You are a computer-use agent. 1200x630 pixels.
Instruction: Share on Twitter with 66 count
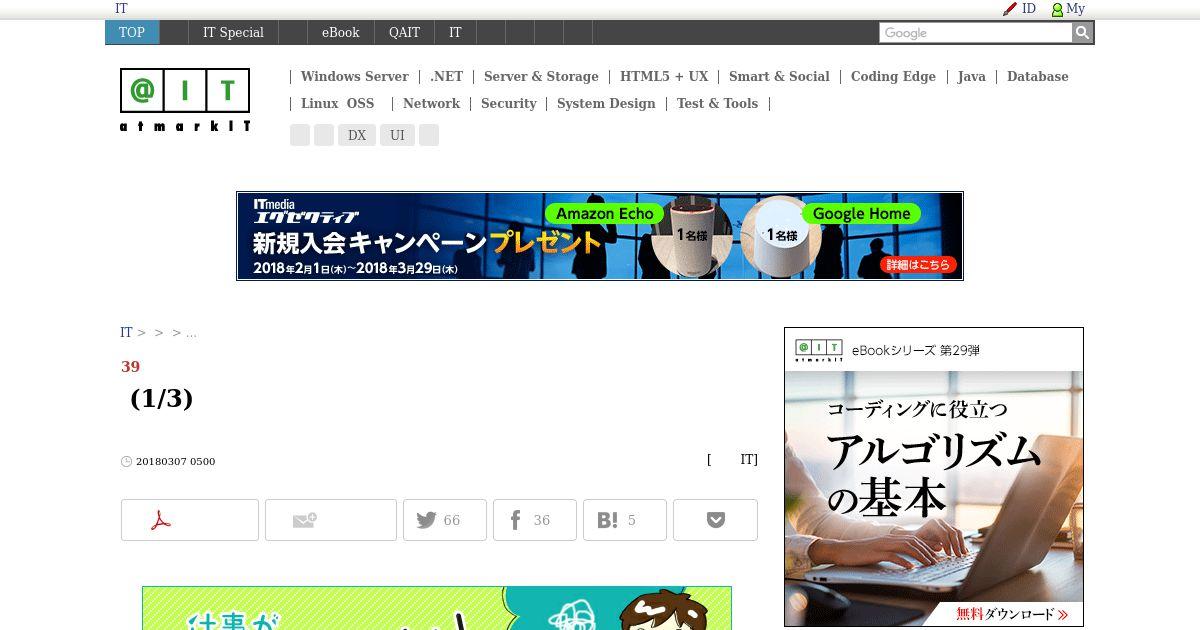(x=445, y=520)
